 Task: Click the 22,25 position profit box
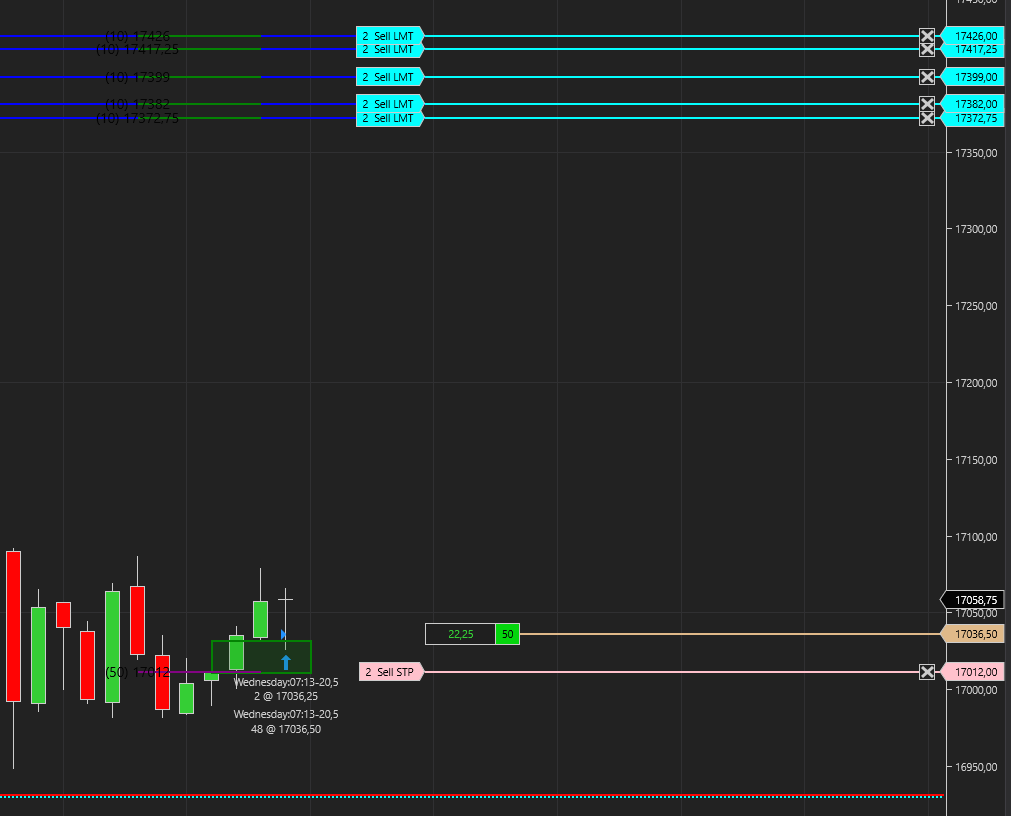[x=460, y=634]
